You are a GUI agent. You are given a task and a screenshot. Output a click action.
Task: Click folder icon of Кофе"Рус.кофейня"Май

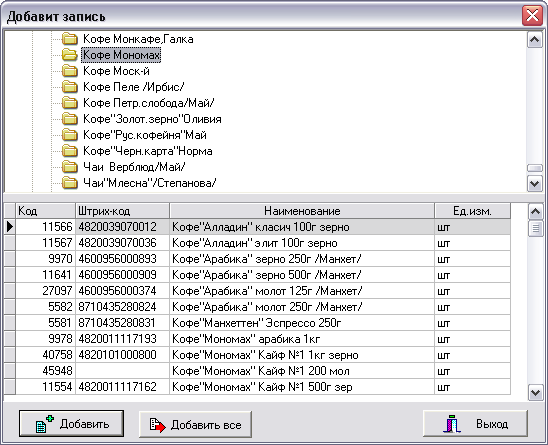[70, 135]
